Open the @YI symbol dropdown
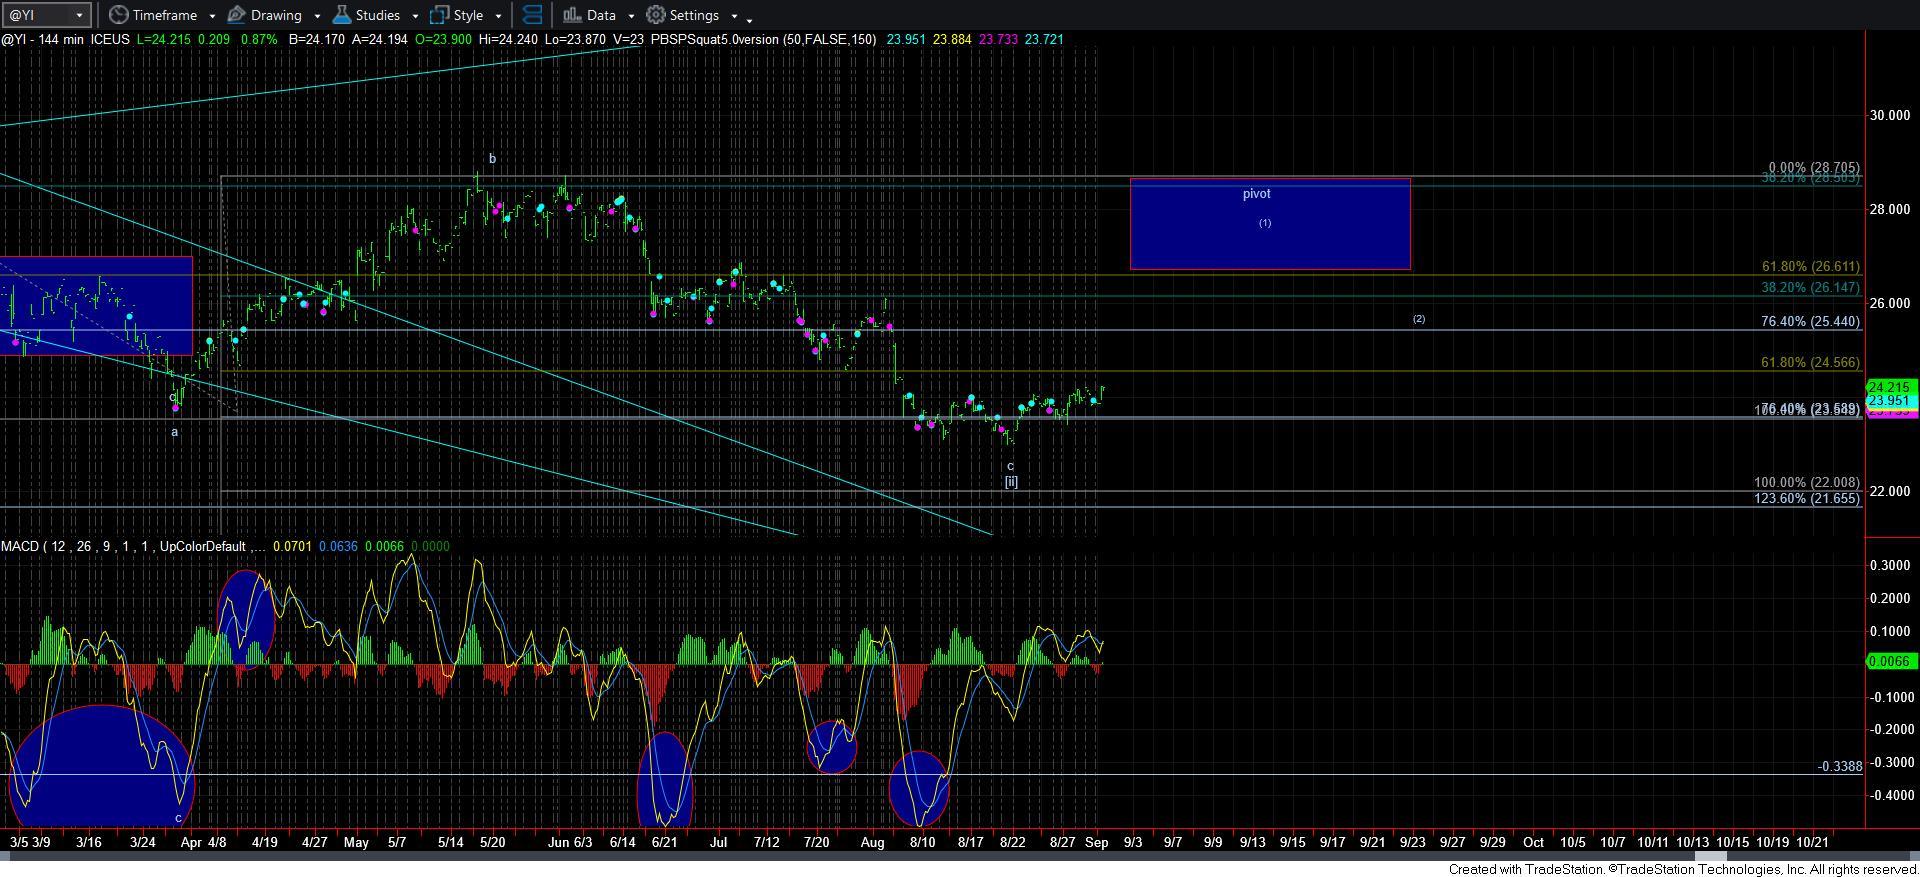Image resolution: width=1920 pixels, height=877 pixels. pyautogui.click(x=79, y=16)
